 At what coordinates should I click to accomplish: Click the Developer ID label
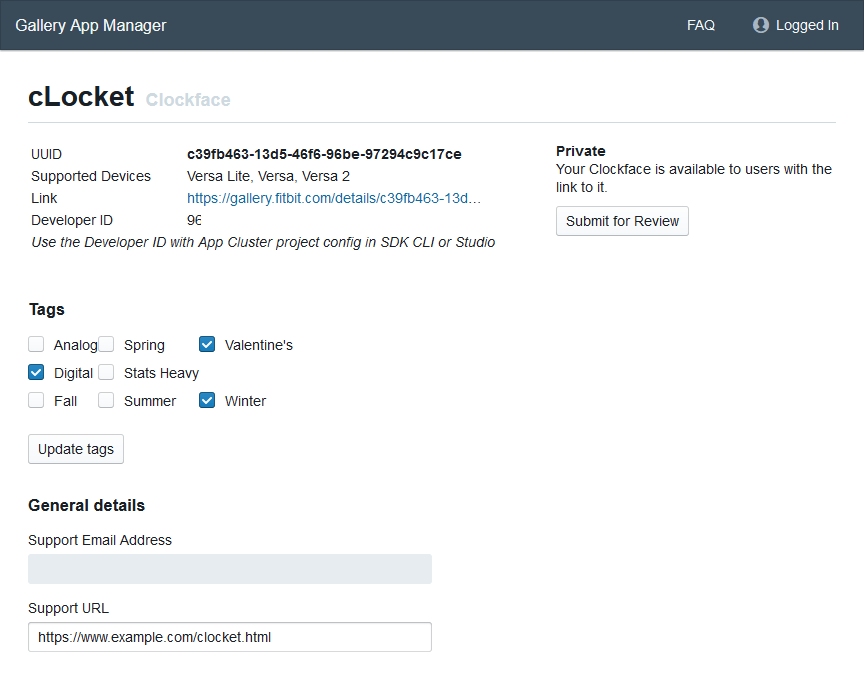(x=72, y=220)
